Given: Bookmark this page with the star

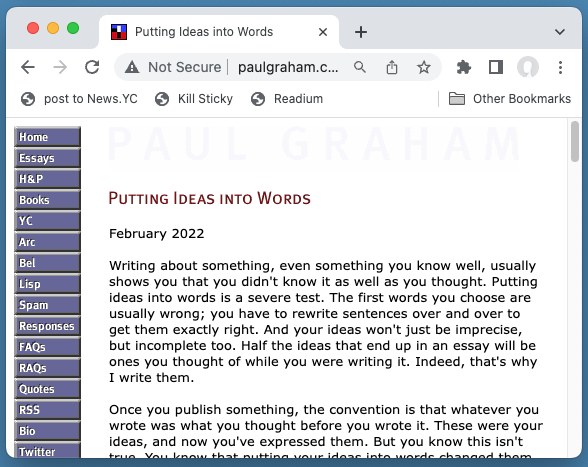Looking at the screenshot, I should (424, 68).
